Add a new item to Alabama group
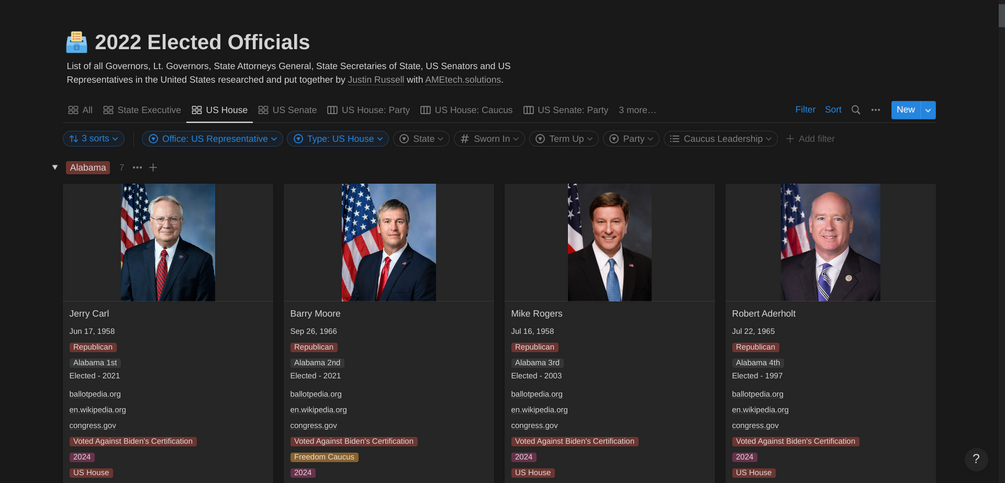Viewport: 1005px width, 483px height. click(153, 168)
